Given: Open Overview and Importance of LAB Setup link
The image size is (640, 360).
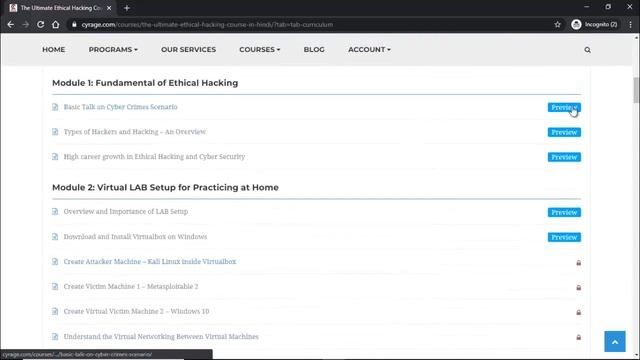Looking at the screenshot, I should pos(126,211).
